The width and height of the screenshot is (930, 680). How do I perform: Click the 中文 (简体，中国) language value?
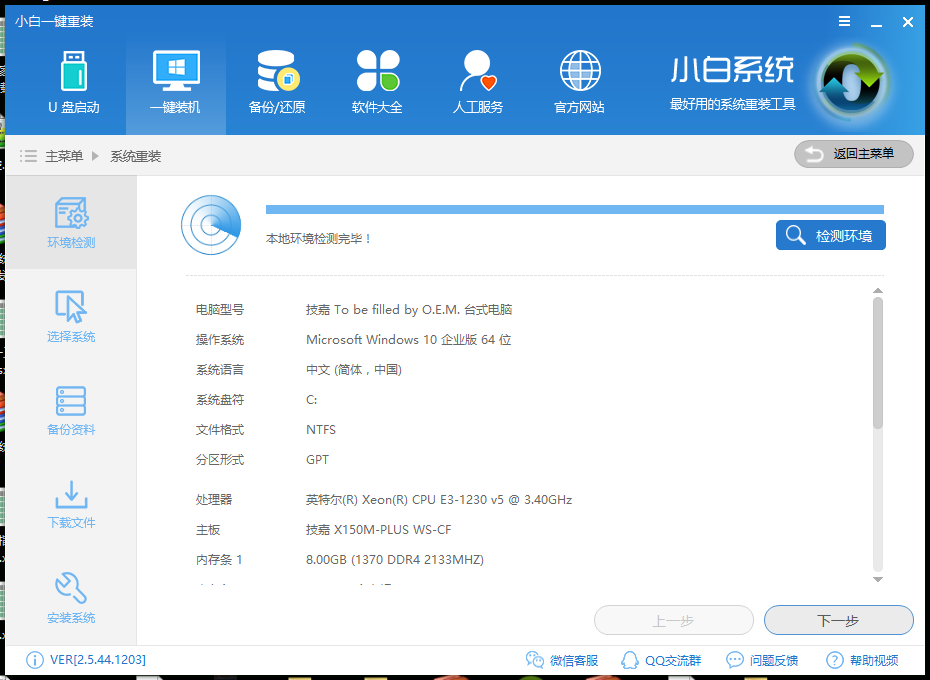354,370
